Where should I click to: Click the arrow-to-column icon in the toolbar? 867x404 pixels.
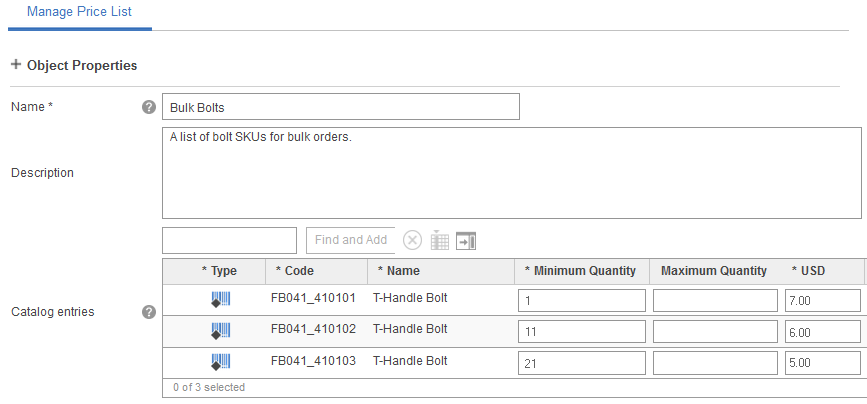tap(466, 240)
